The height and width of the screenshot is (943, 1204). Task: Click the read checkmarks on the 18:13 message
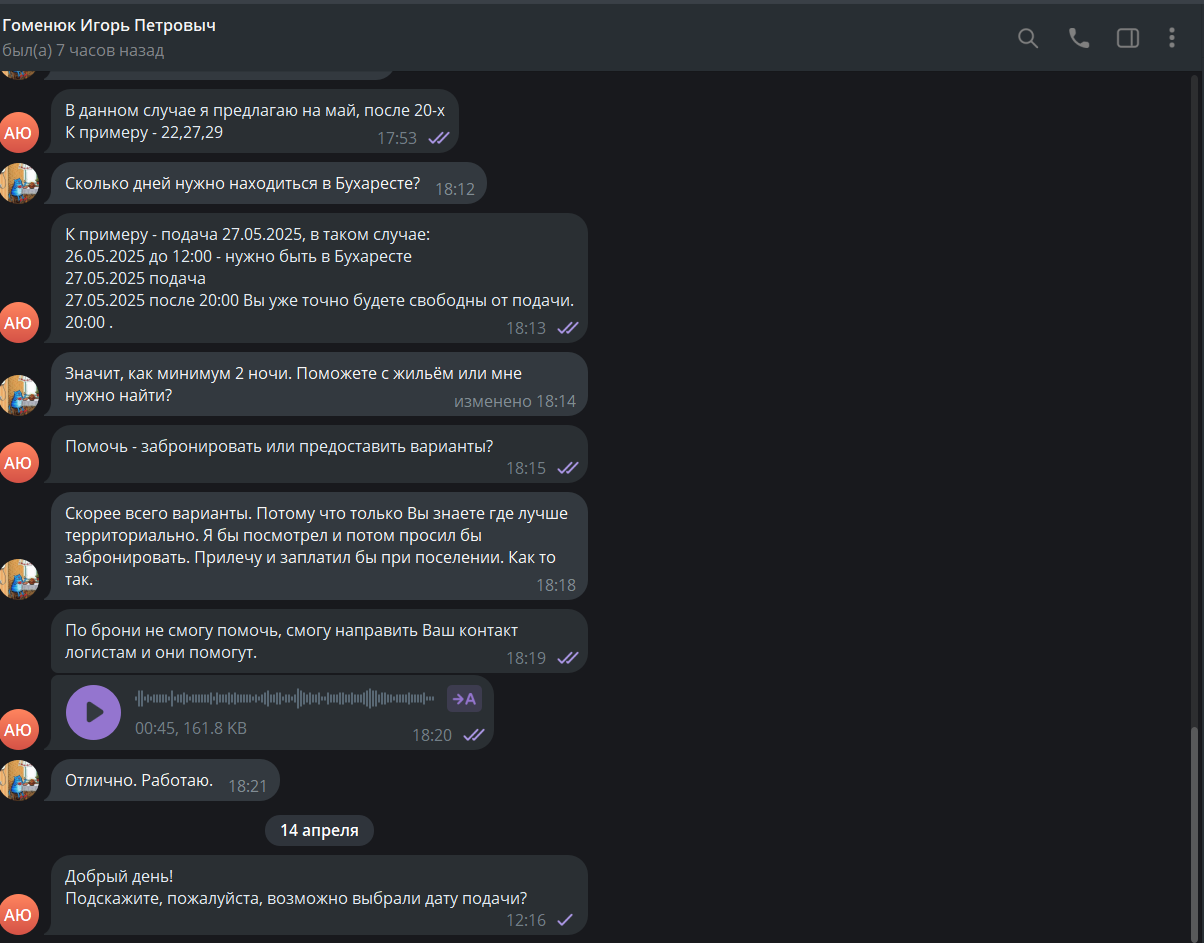coord(568,328)
